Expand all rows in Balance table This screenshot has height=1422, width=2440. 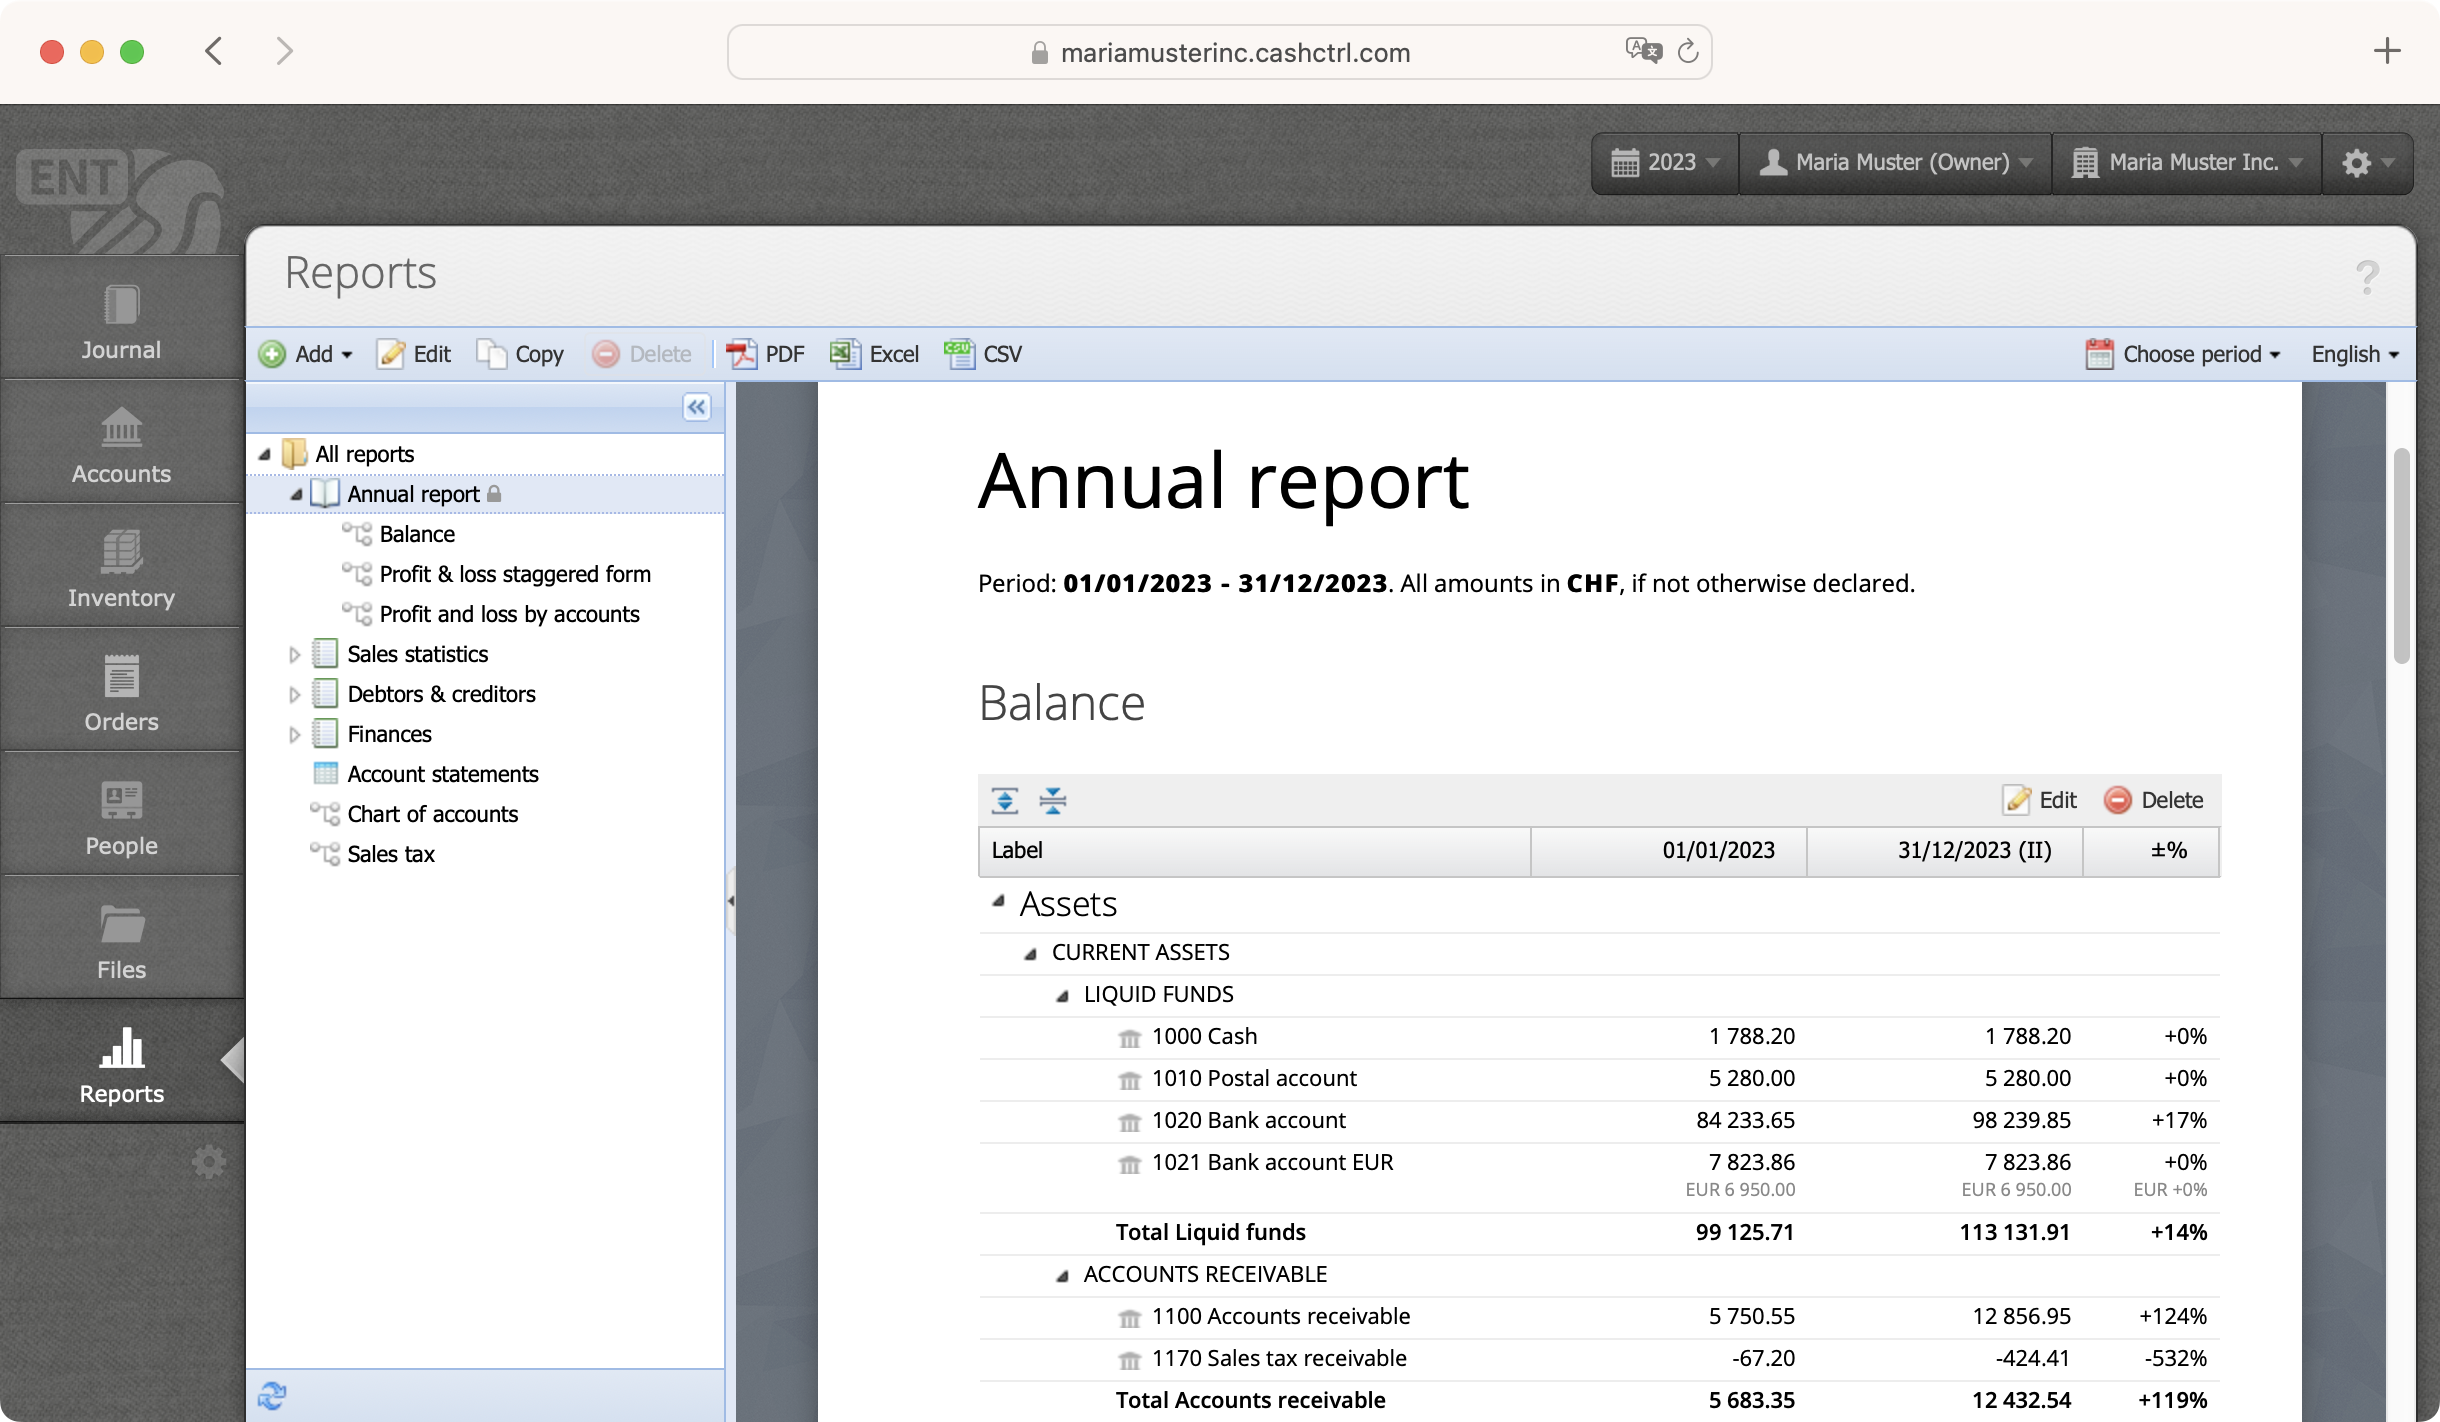click(1004, 800)
